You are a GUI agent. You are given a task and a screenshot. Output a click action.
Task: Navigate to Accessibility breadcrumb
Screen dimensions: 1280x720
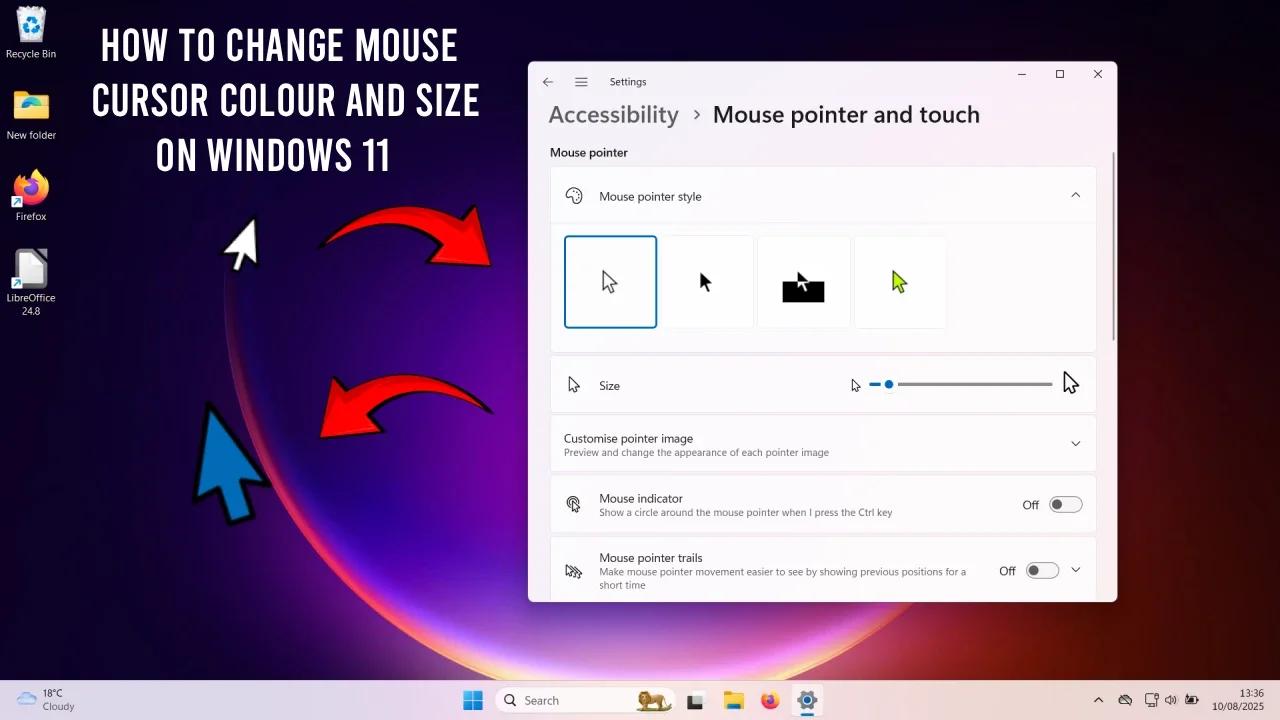click(613, 115)
